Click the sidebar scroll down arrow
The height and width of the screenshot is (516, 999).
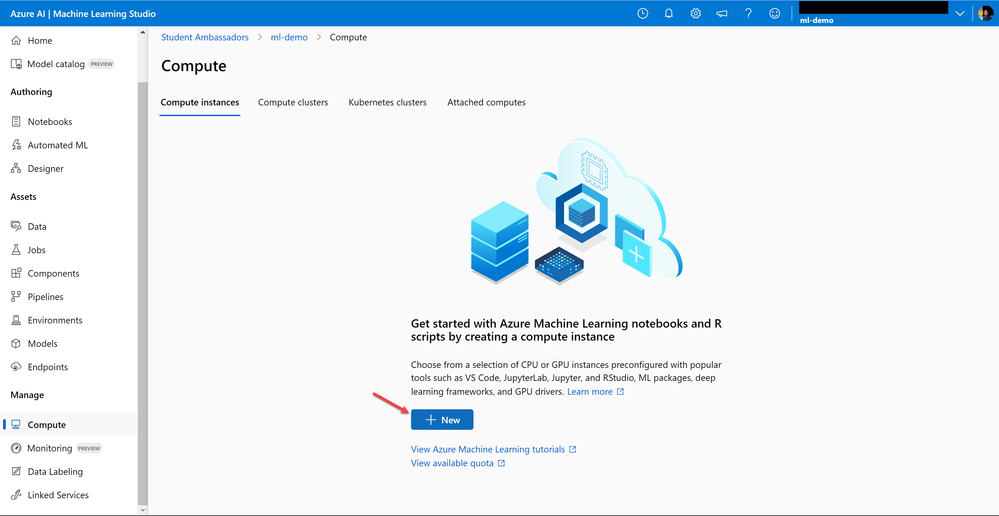click(143, 510)
